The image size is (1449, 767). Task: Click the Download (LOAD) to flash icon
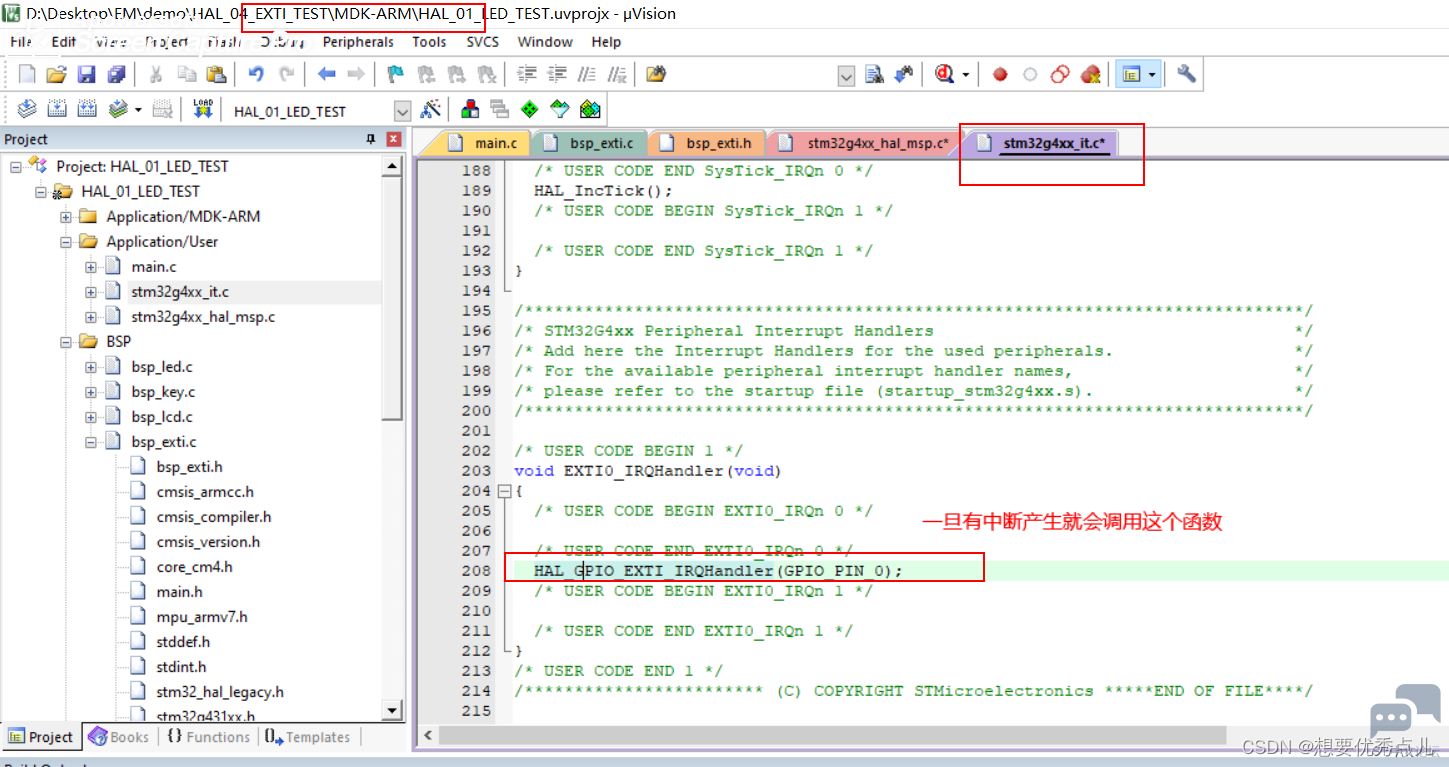(x=203, y=109)
